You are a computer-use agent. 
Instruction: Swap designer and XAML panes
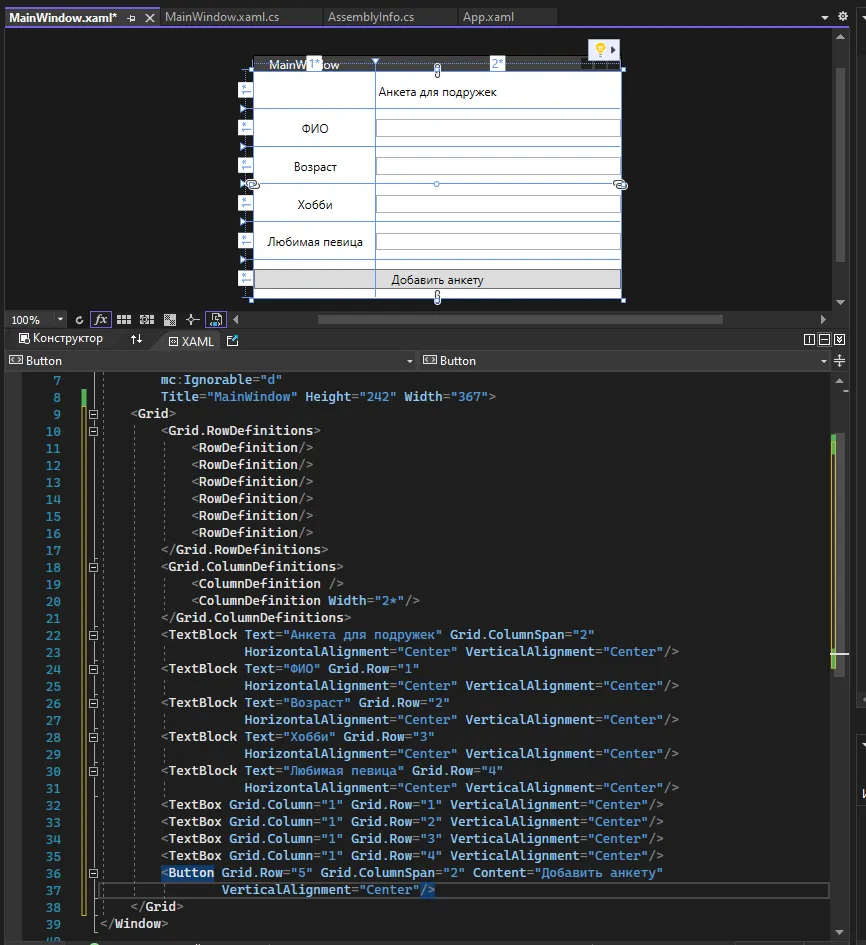pos(137,339)
